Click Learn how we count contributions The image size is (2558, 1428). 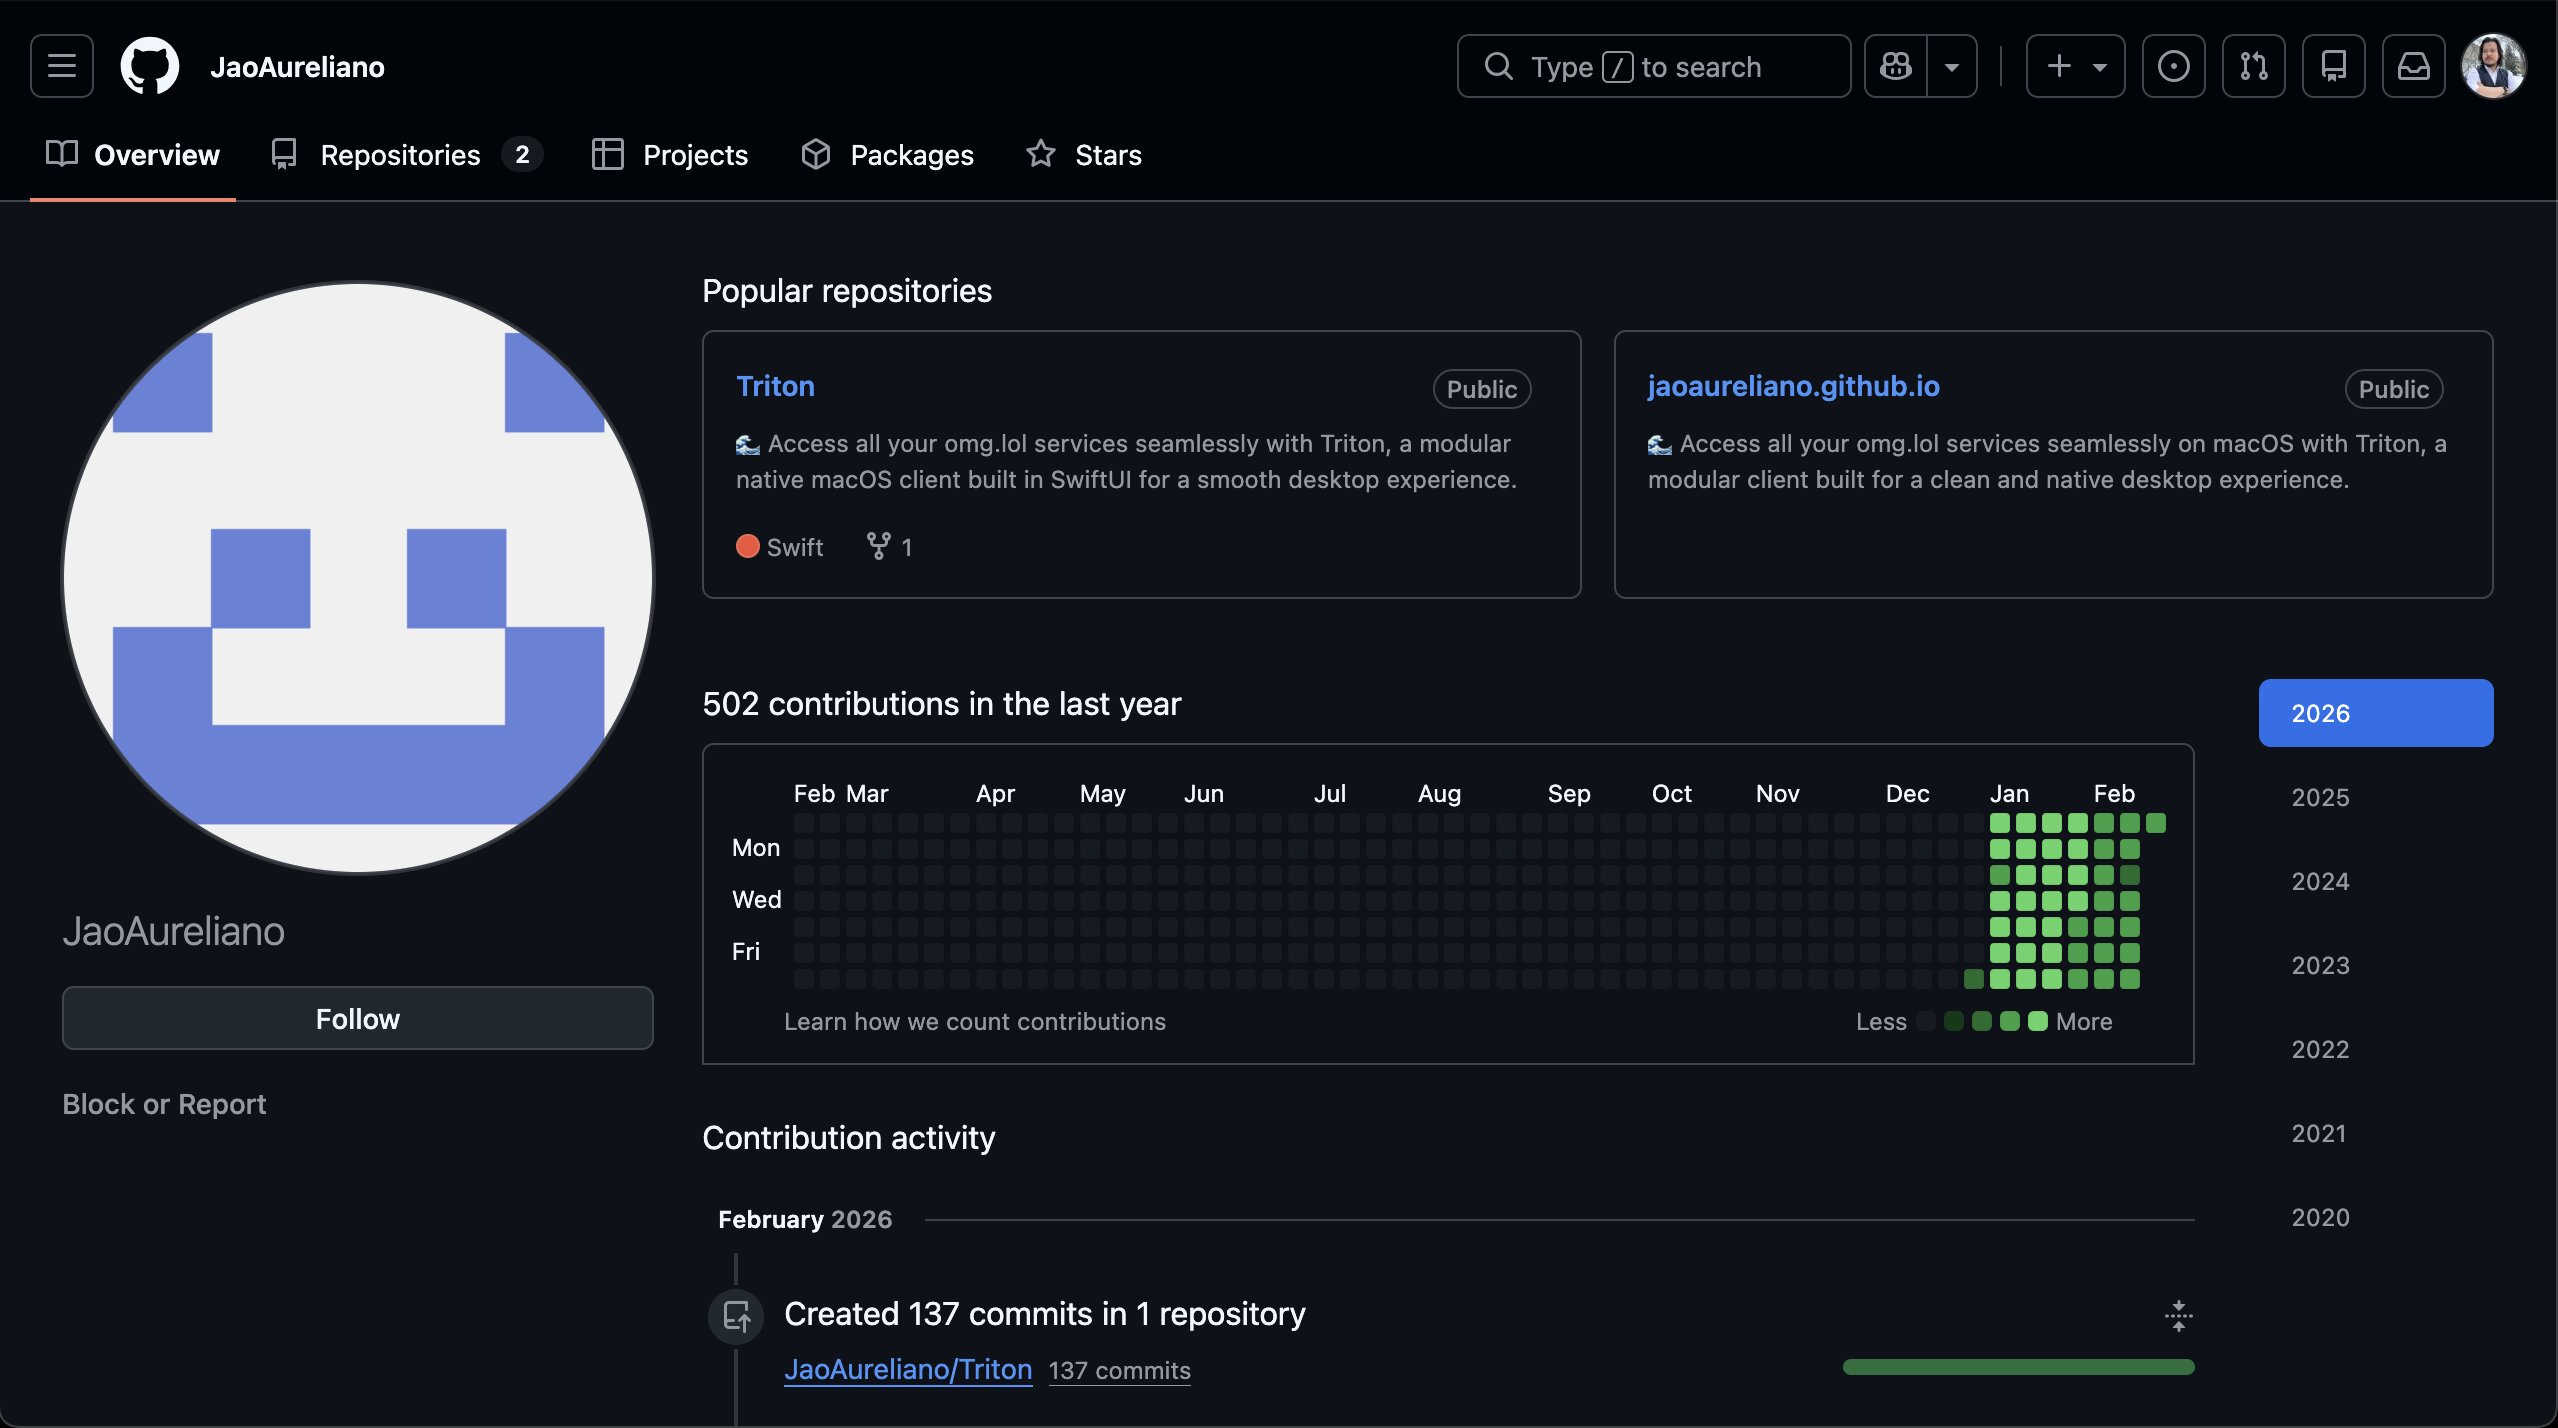(x=975, y=1021)
